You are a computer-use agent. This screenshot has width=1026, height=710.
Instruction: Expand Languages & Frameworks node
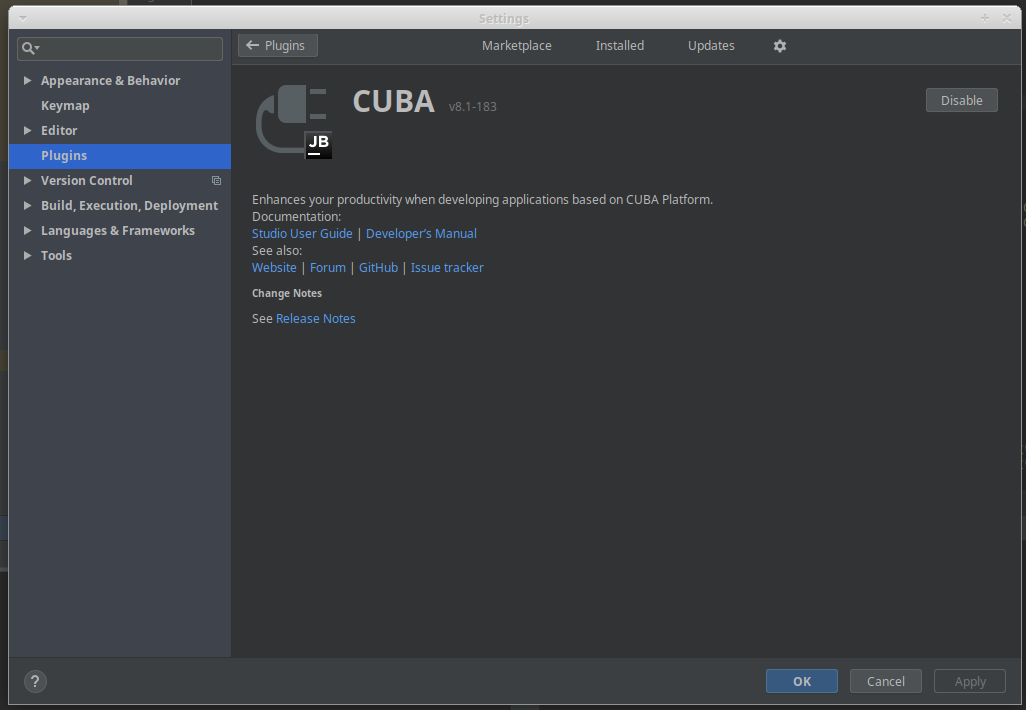click(x=27, y=230)
